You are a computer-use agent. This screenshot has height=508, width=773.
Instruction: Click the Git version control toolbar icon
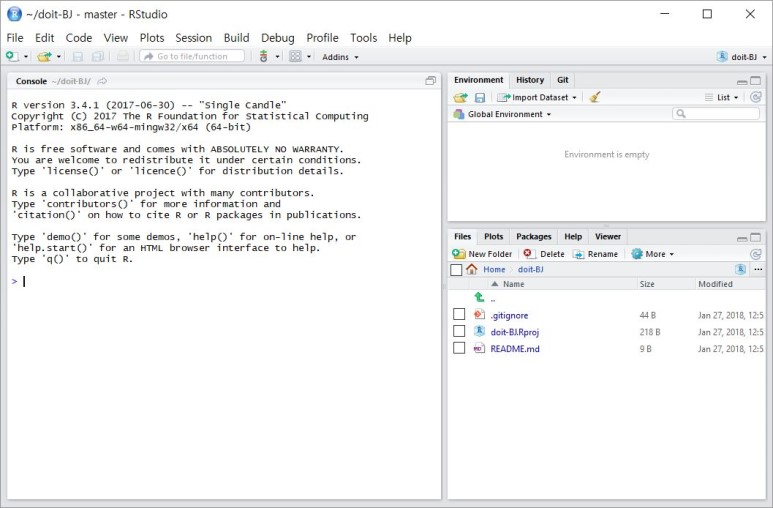264,57
